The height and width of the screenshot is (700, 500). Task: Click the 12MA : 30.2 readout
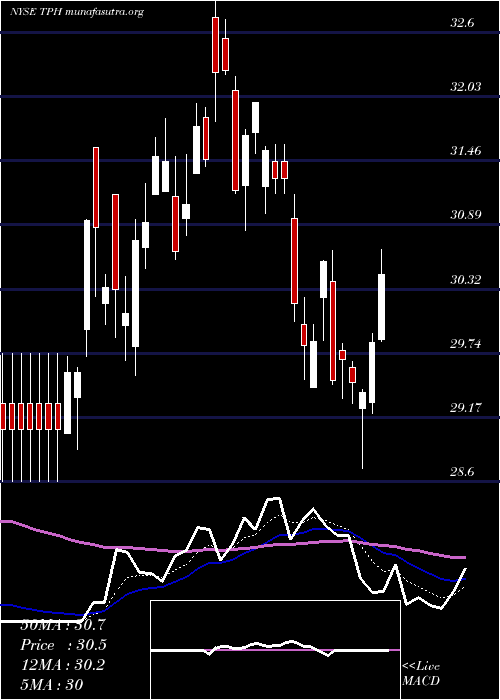pyautogui.click(x=63, y=665)
